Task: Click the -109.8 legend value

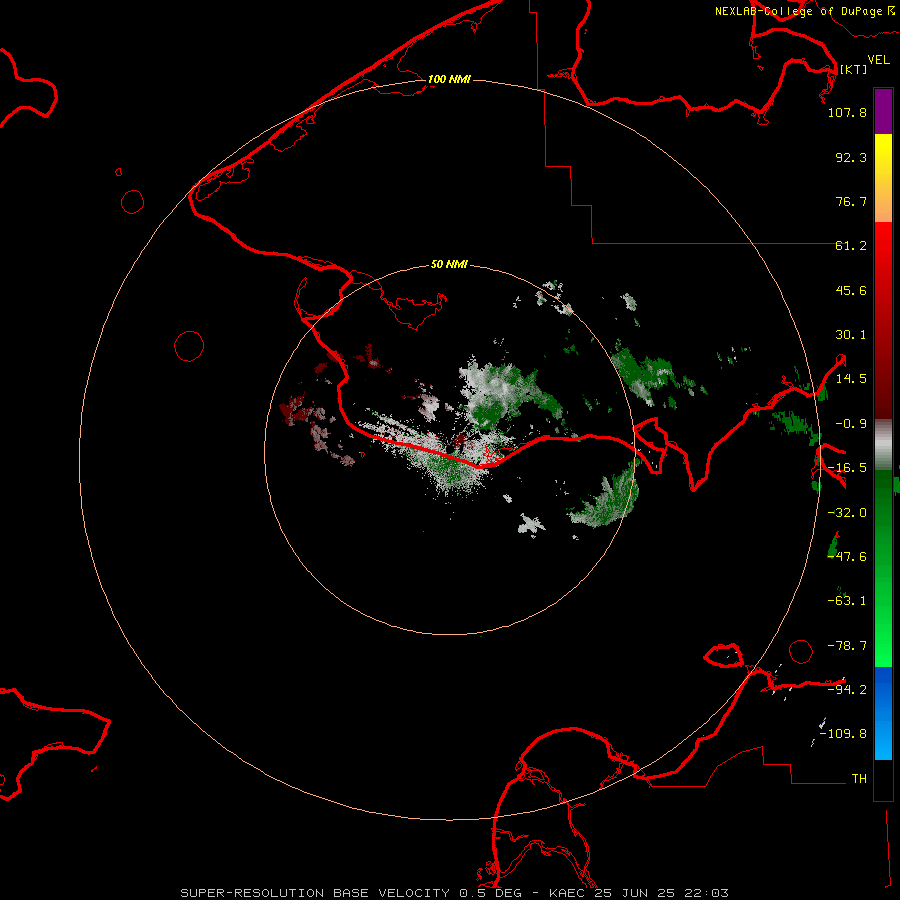Action: tap(843, 734)
